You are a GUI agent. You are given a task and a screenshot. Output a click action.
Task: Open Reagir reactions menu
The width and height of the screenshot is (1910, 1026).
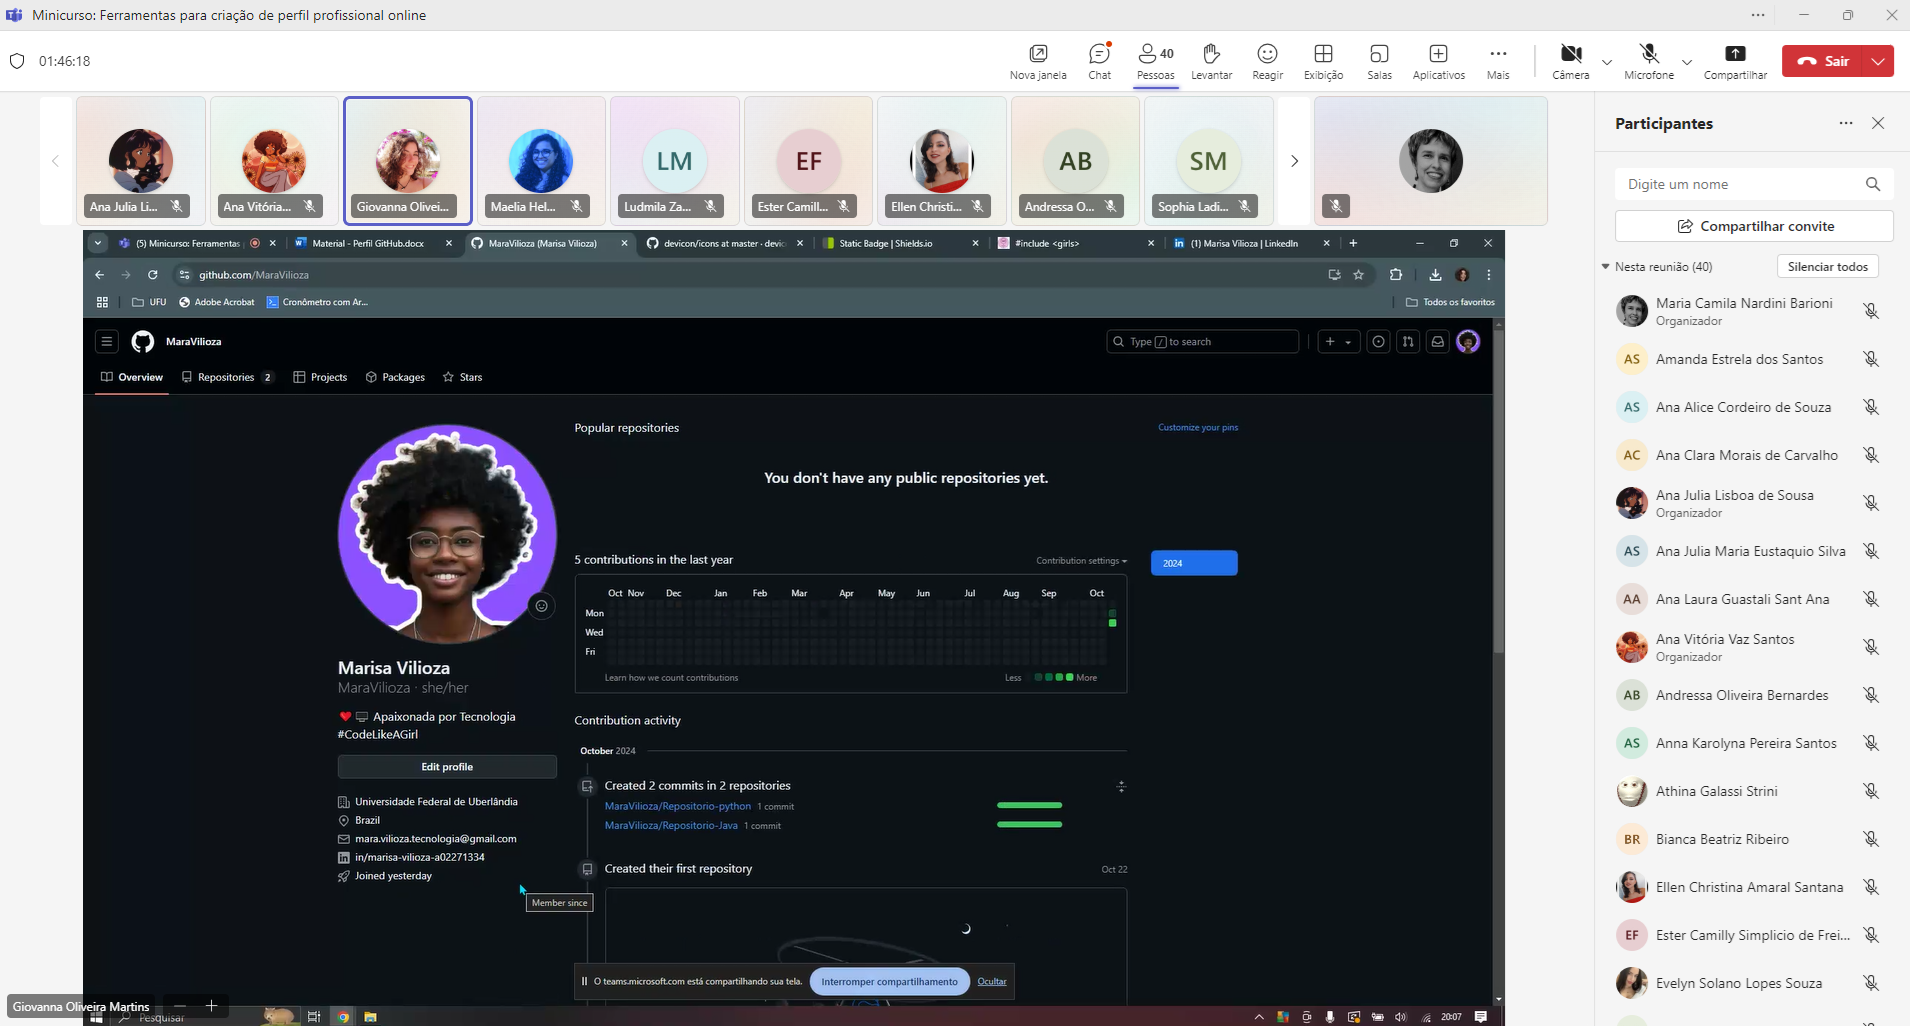[1267, 61]
